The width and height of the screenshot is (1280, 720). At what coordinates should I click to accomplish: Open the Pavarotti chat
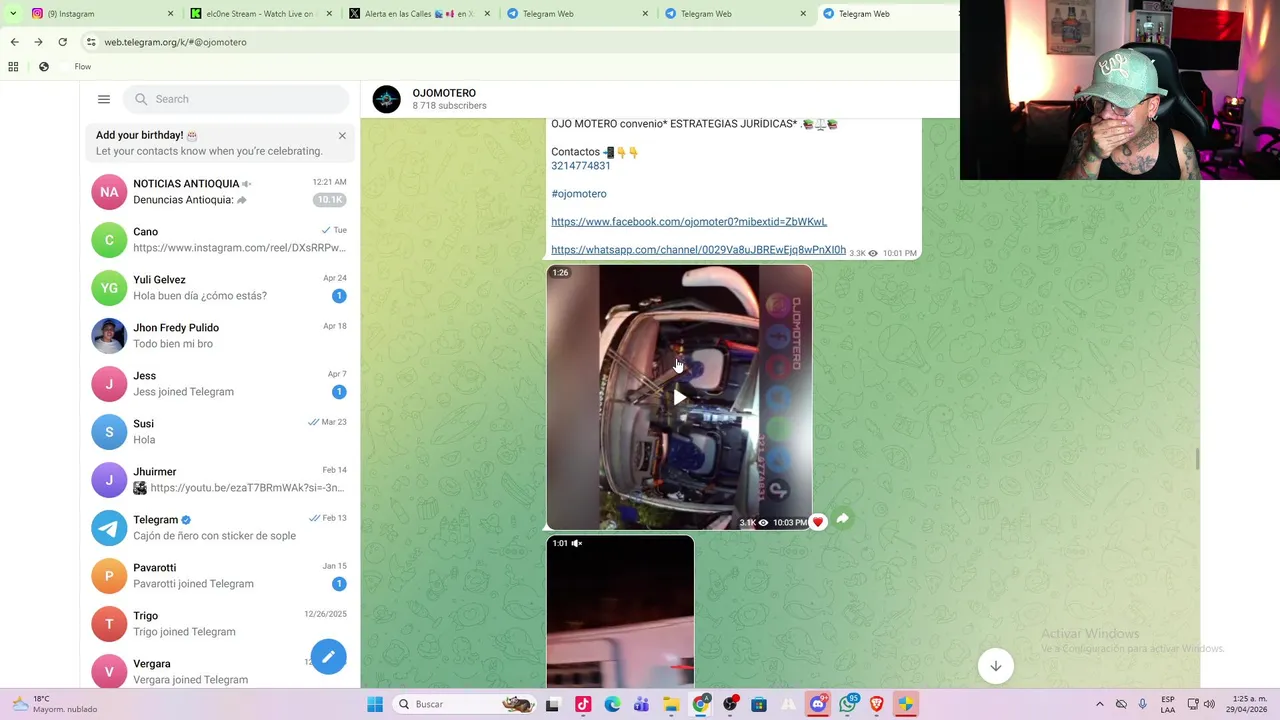click(220, 576)
